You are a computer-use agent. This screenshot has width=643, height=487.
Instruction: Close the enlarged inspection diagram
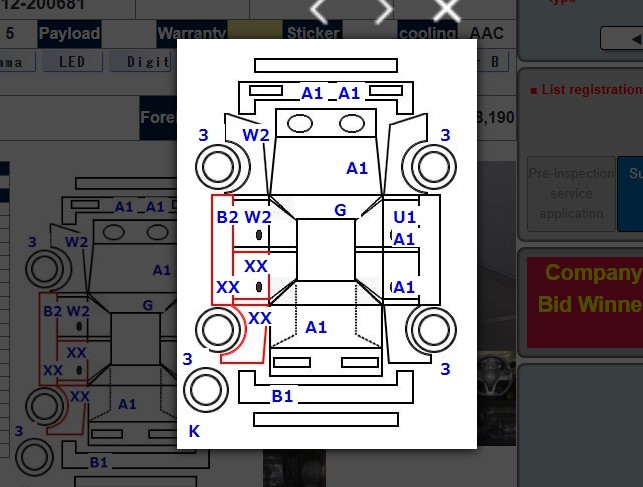point(447,9)
